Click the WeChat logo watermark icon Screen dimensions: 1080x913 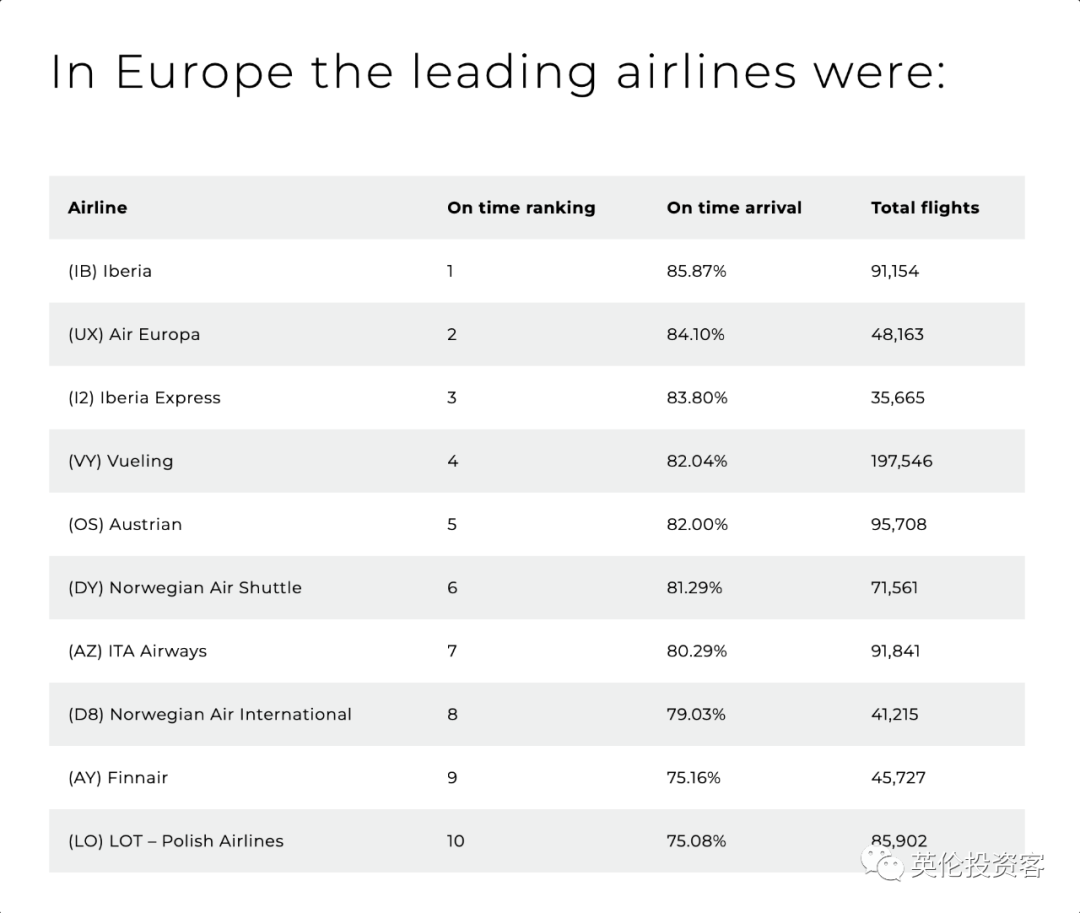click(x=882, y=863)
